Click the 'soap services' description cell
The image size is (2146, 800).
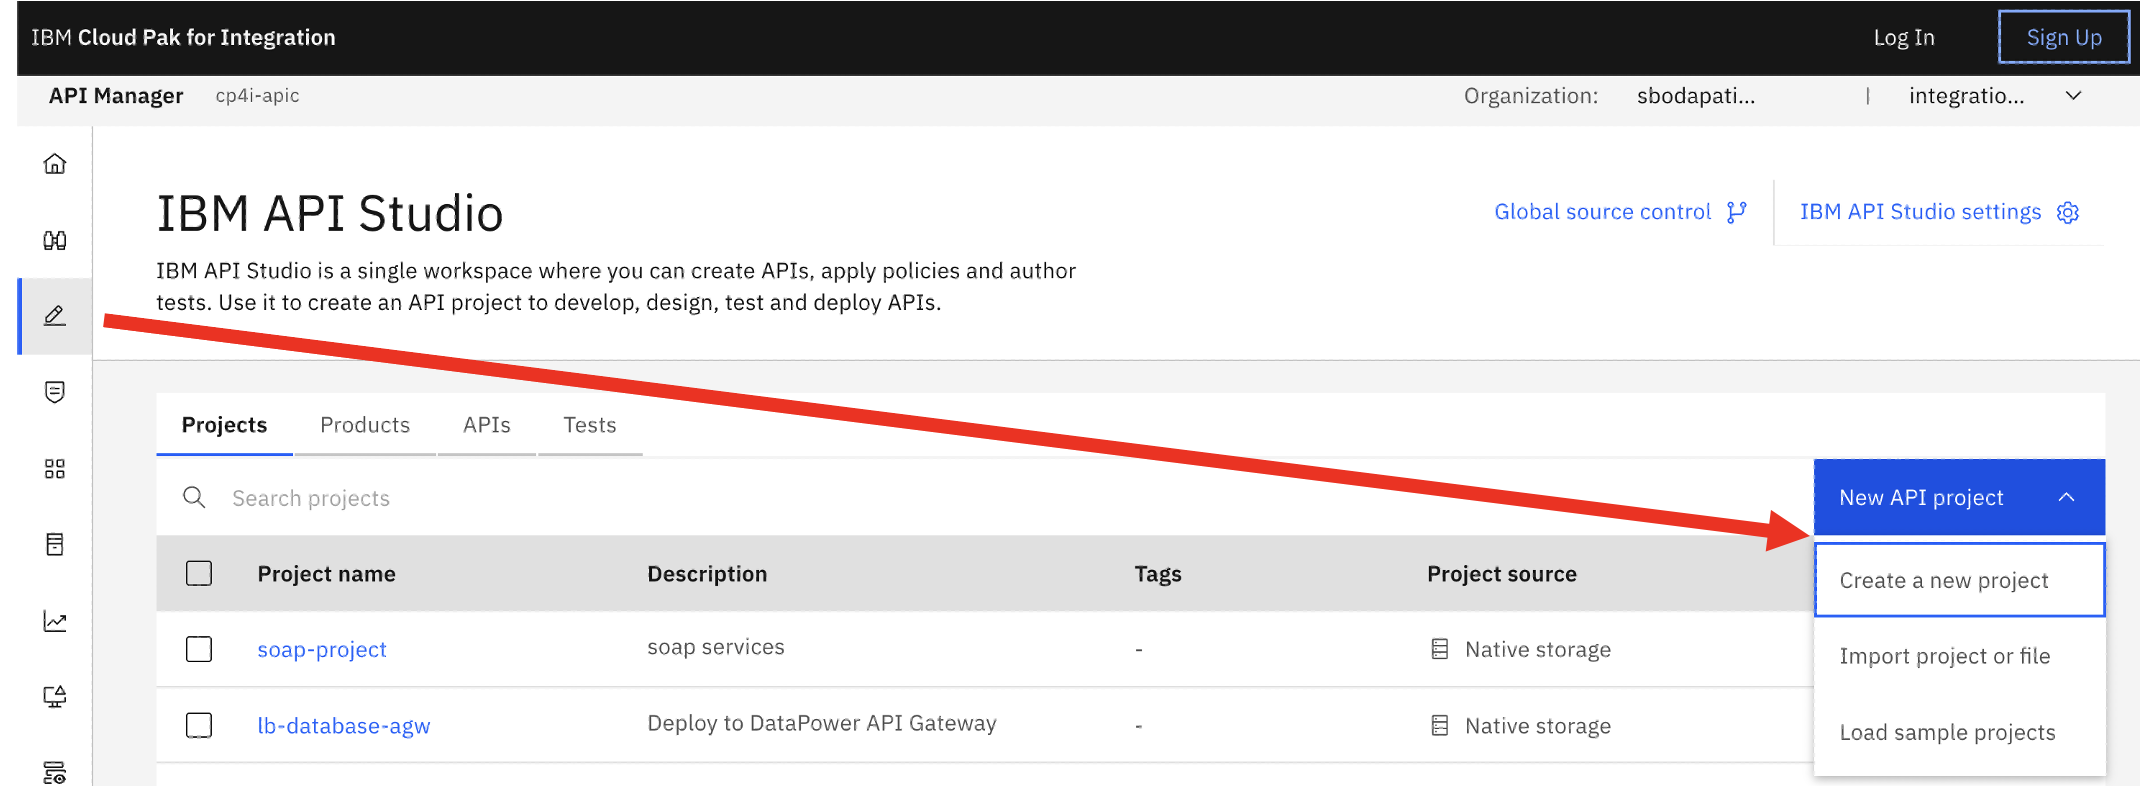[716, 647]
